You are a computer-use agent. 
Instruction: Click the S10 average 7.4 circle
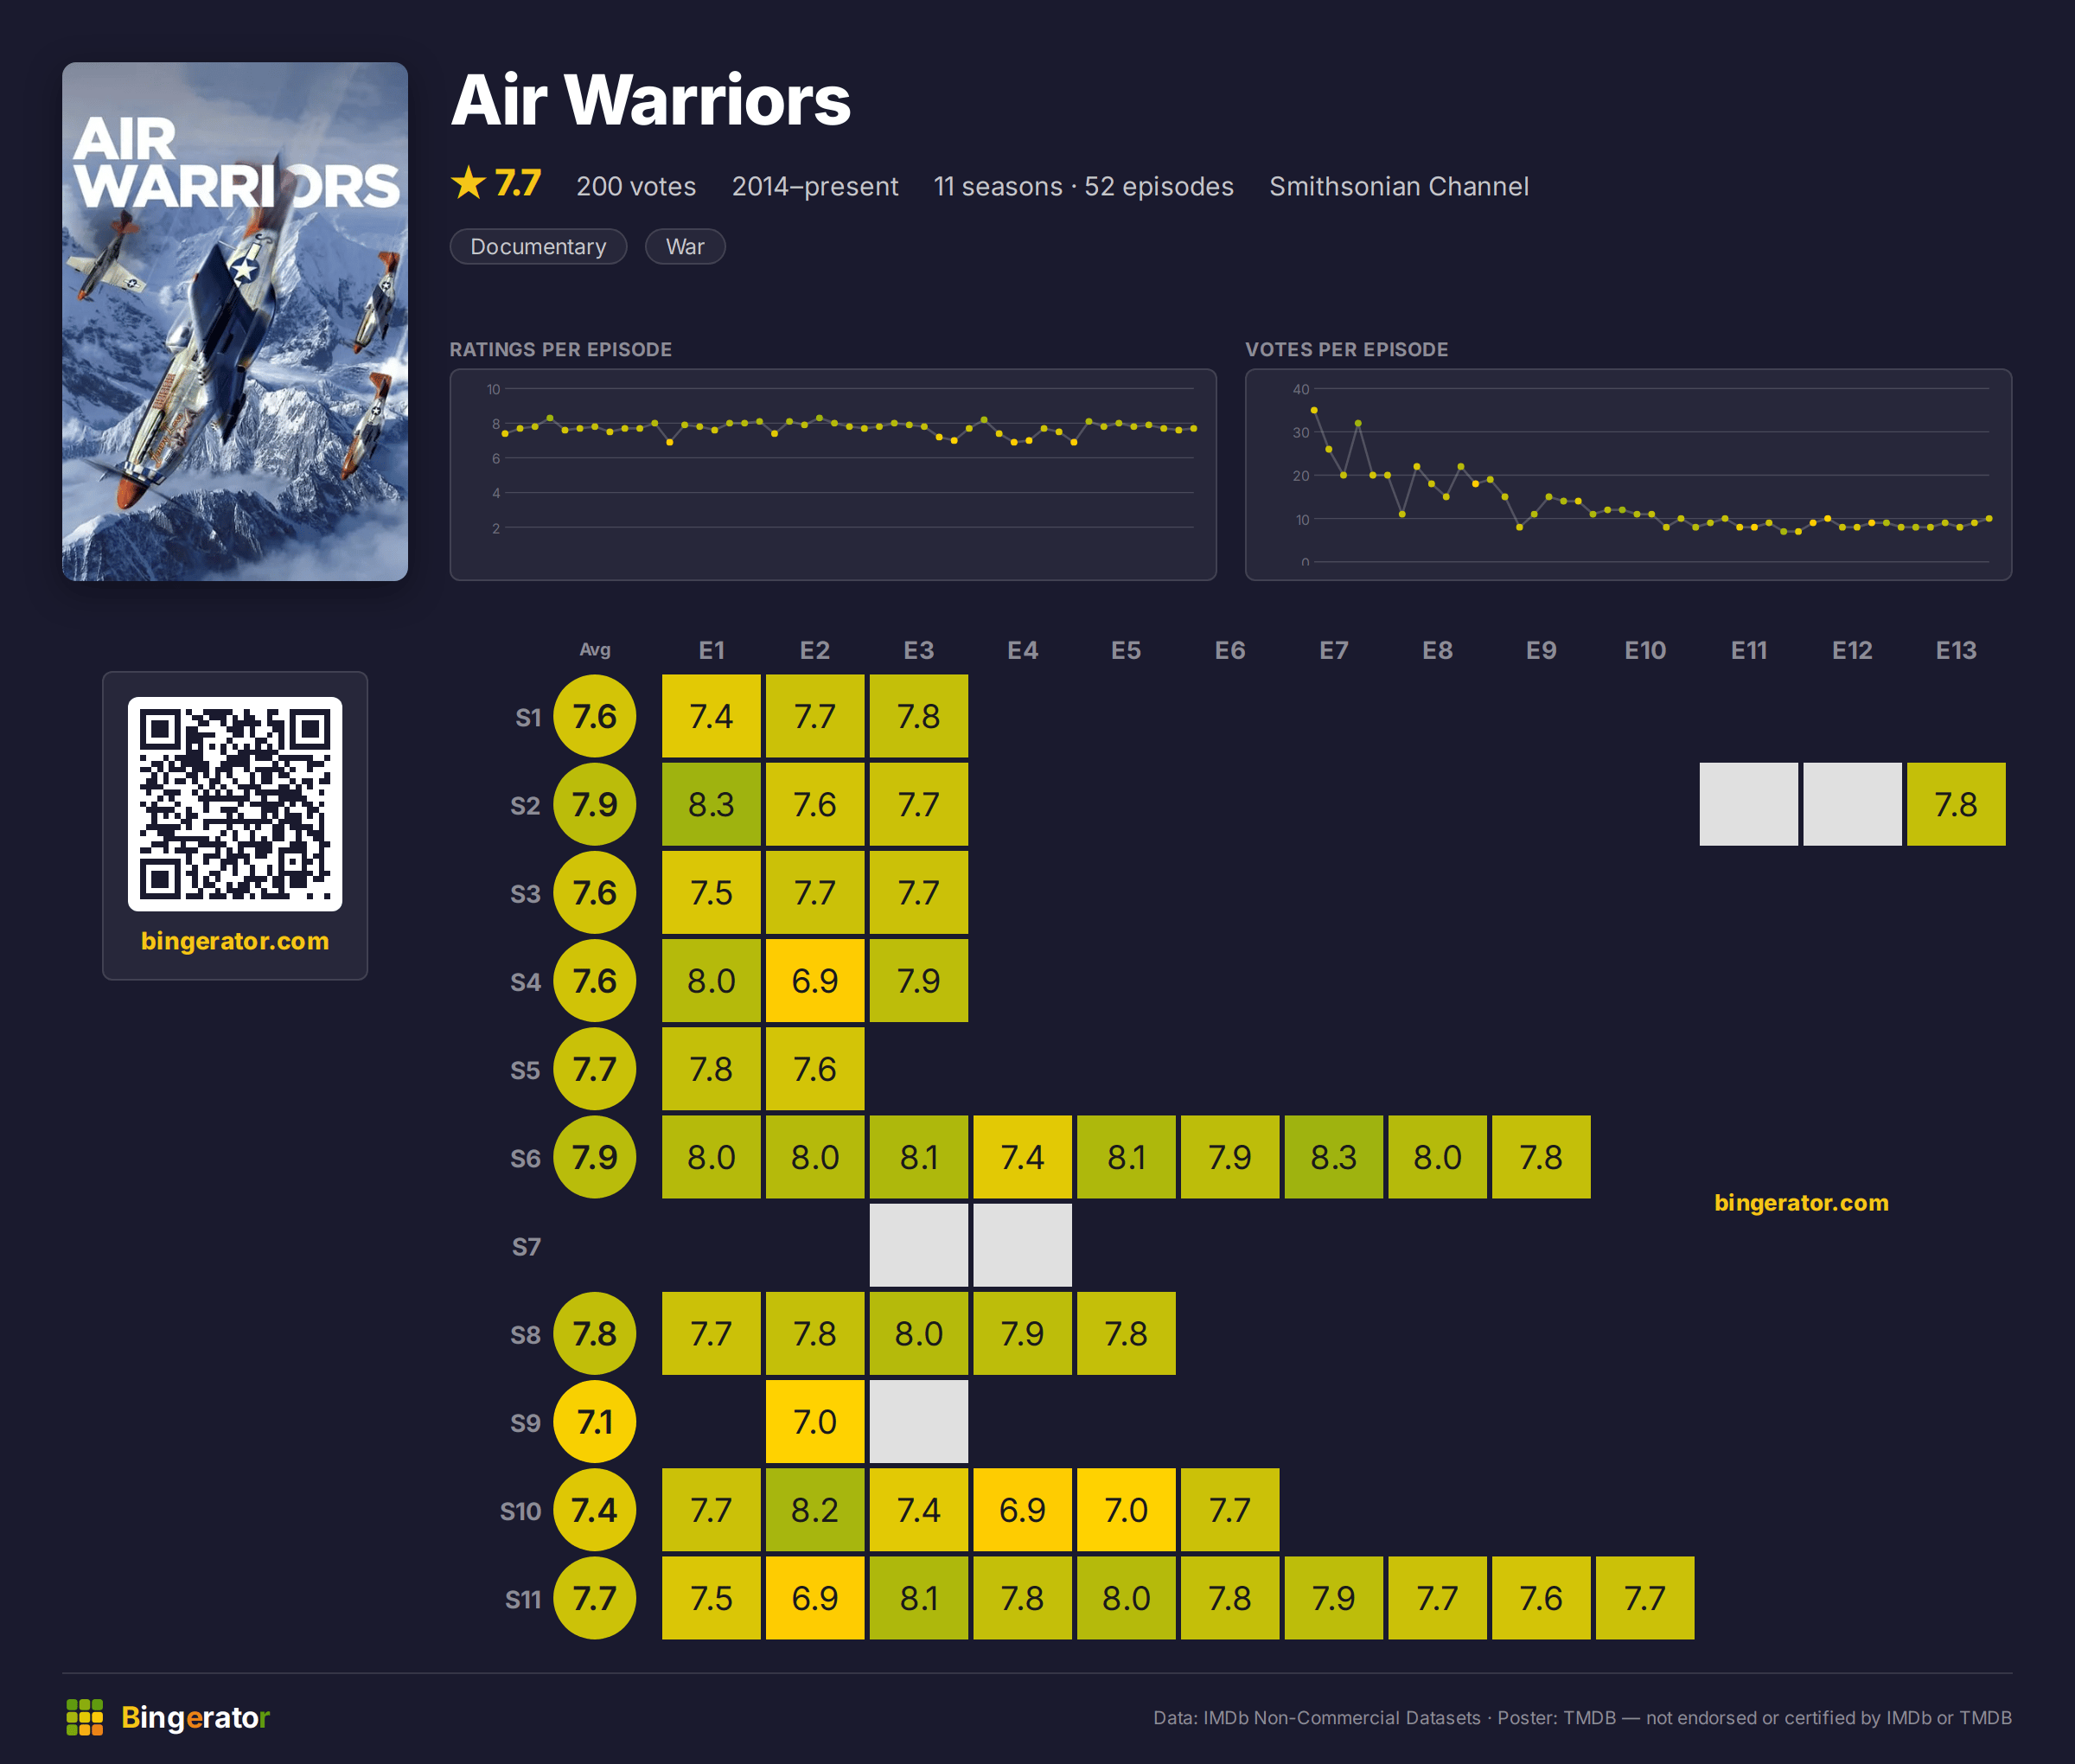click(595, 1510)
